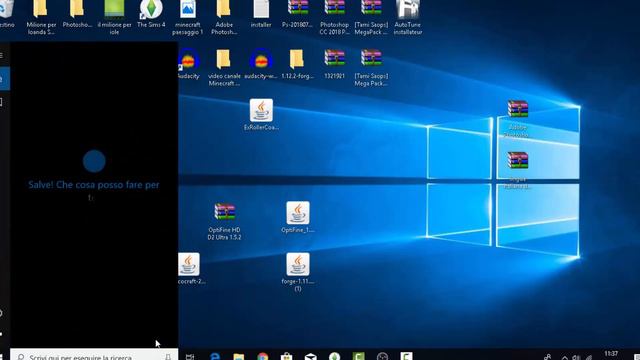Click the 'Scrivi qui per eseguire la ricerca' search box

click(94, 355)
